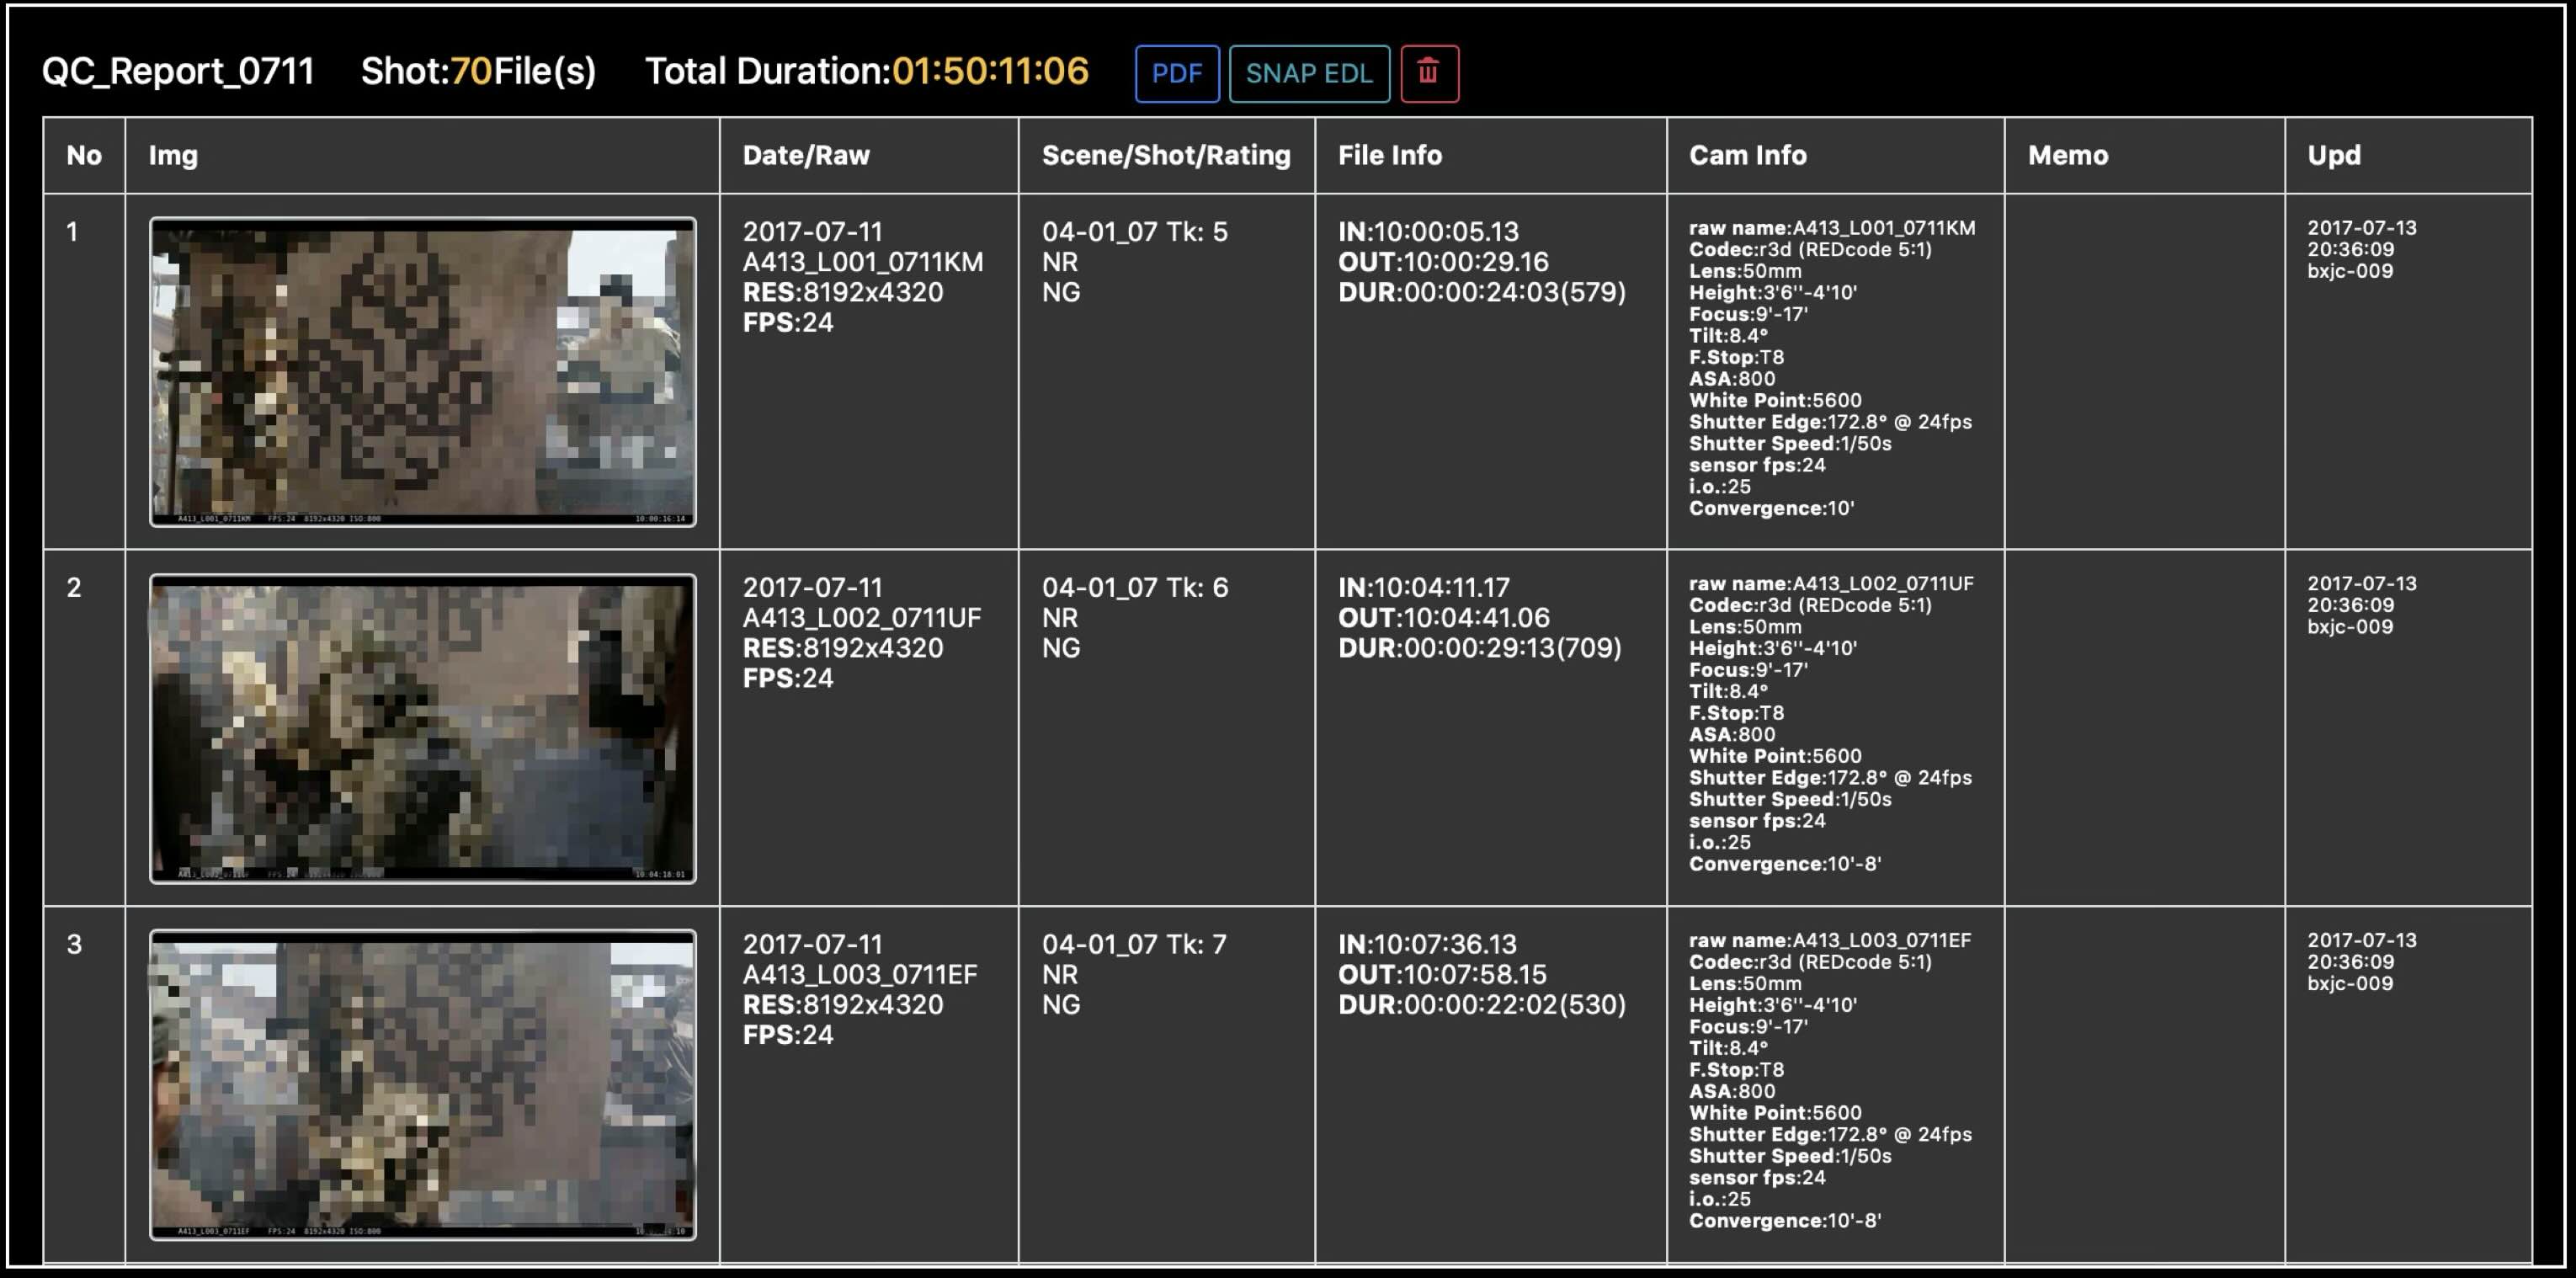Click the SNAP EDL button

tap(1308, 73)
